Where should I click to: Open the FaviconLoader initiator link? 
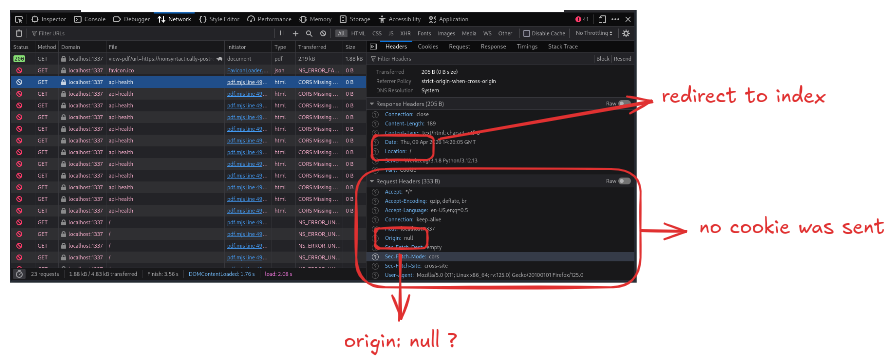pyautogui.click(x=246, y=70)
